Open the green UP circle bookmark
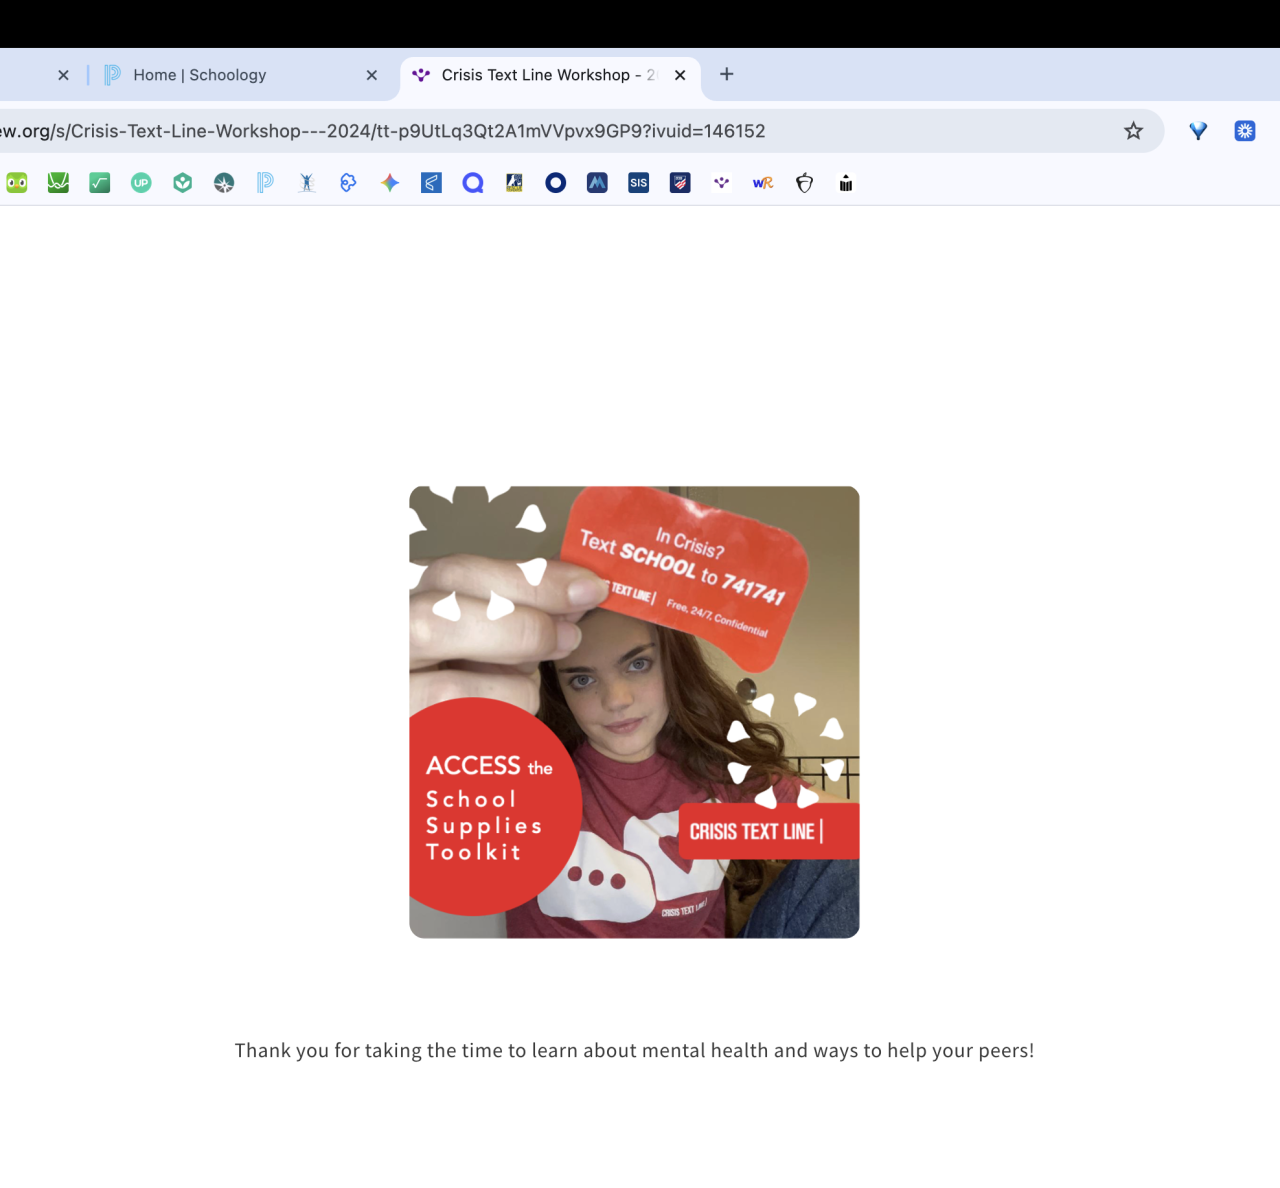 coord(141,183)
